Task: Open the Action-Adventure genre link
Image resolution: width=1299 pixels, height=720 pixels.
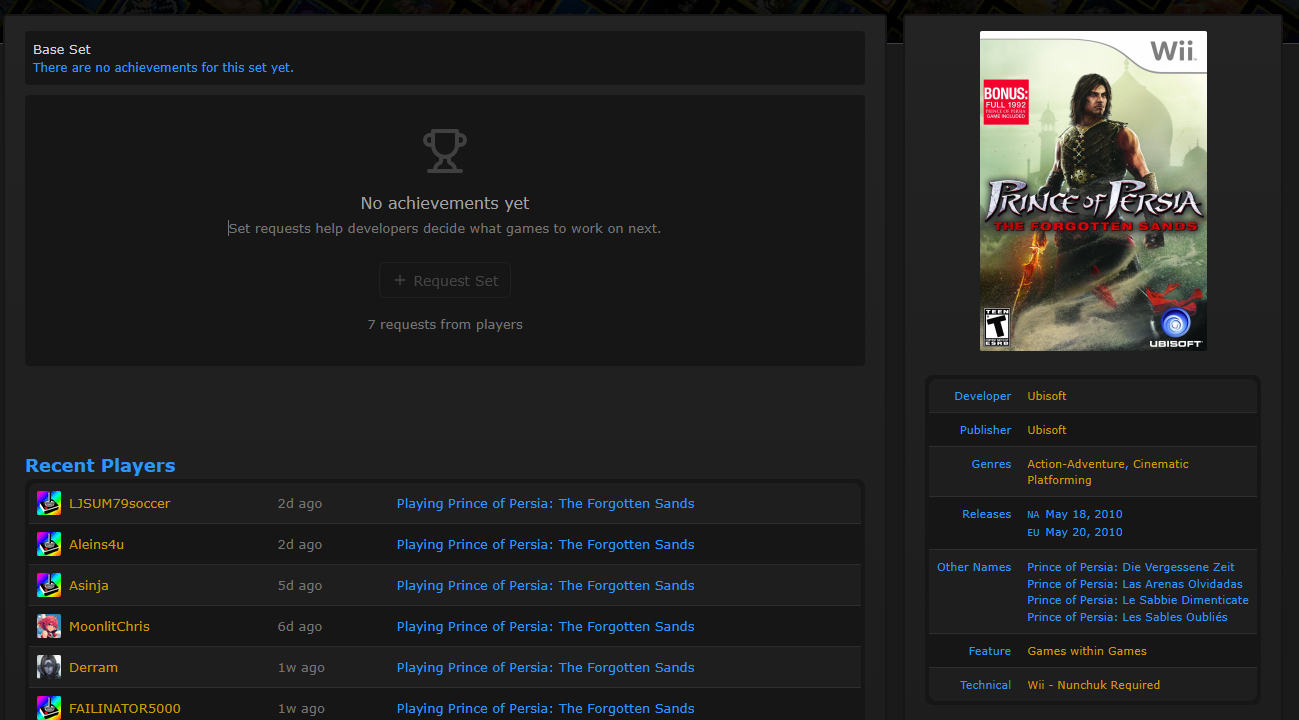Action: [1077, 464]
